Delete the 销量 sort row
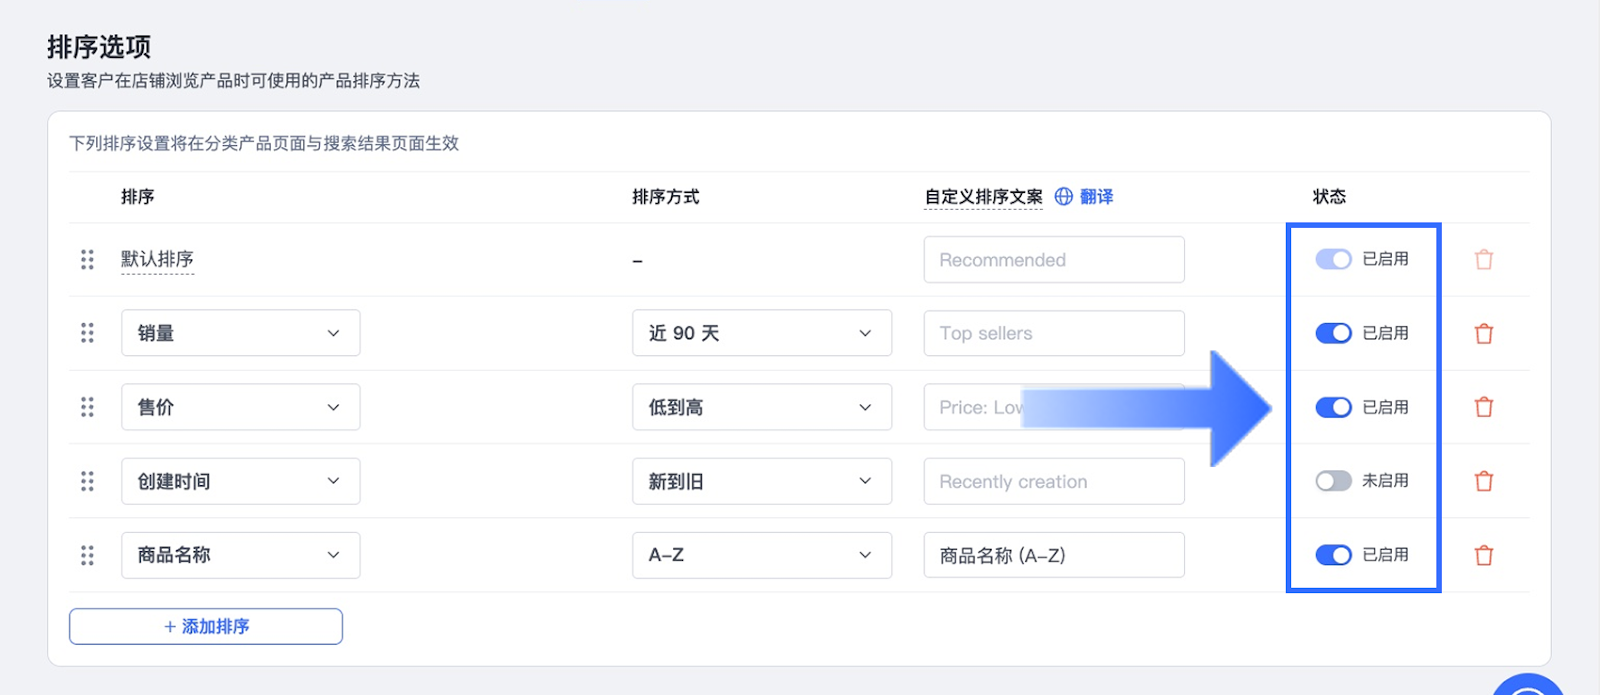Screen dimensions: 1600x695 click(1484, 333)
